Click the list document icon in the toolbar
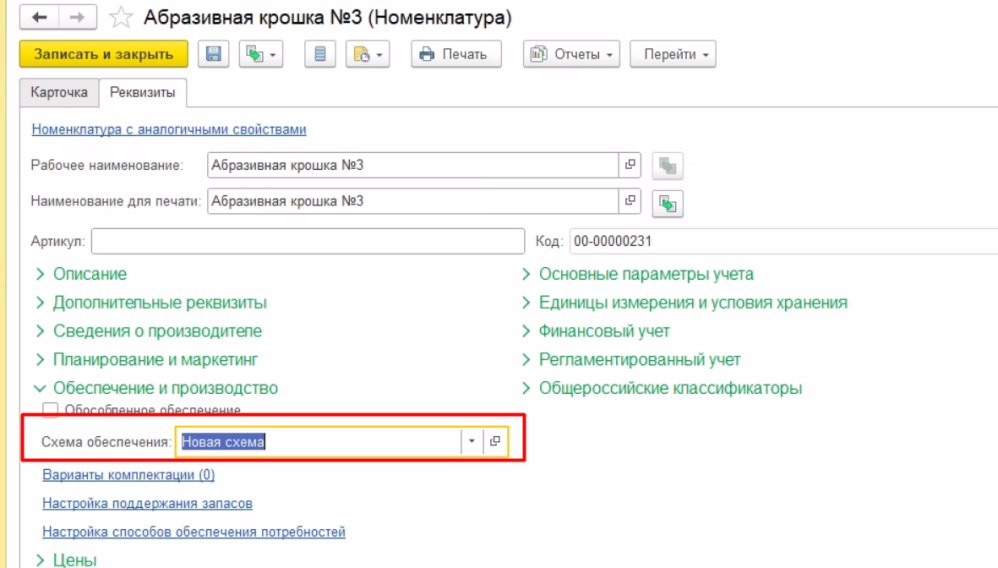The image size is (998, 568). click(320, 55)
